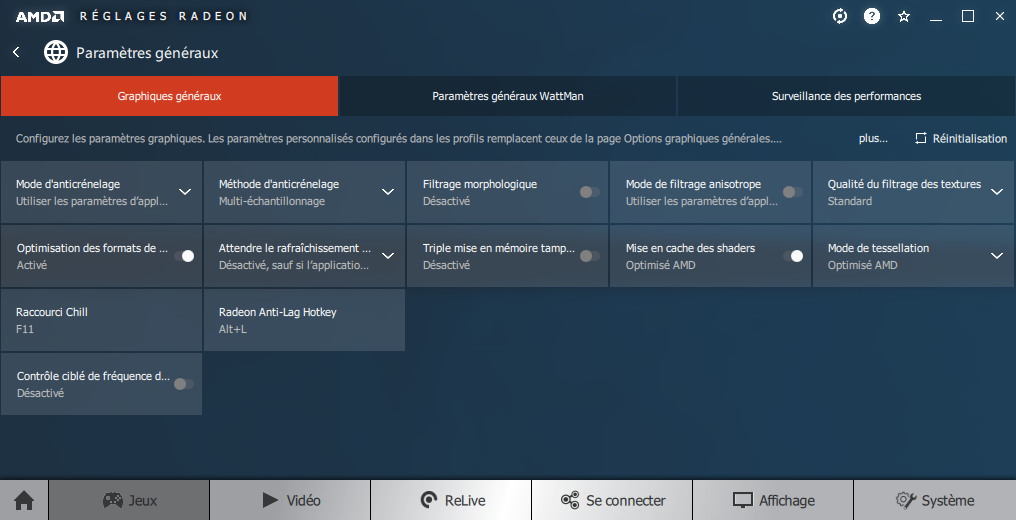The height and width of the screenshot is (520, 1016).
Task: Expand Mode de tessellation options
Action: coord(996,256)
